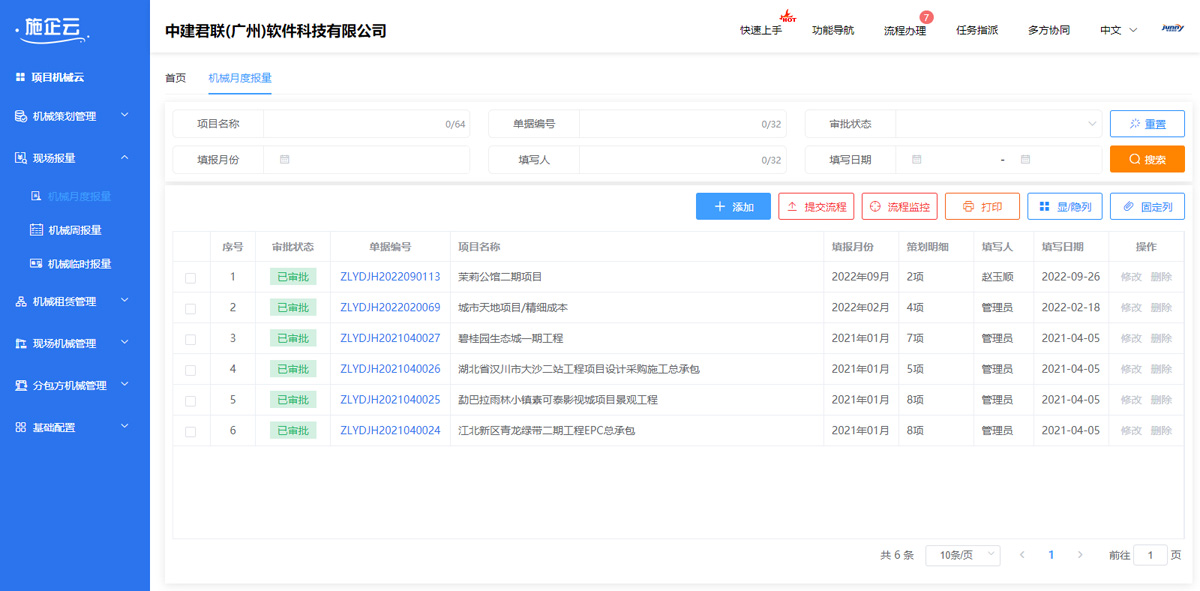The image size is (1200, 591).
Task: Click the 机械周报量 submenu icon
Action: pos(37,230)
